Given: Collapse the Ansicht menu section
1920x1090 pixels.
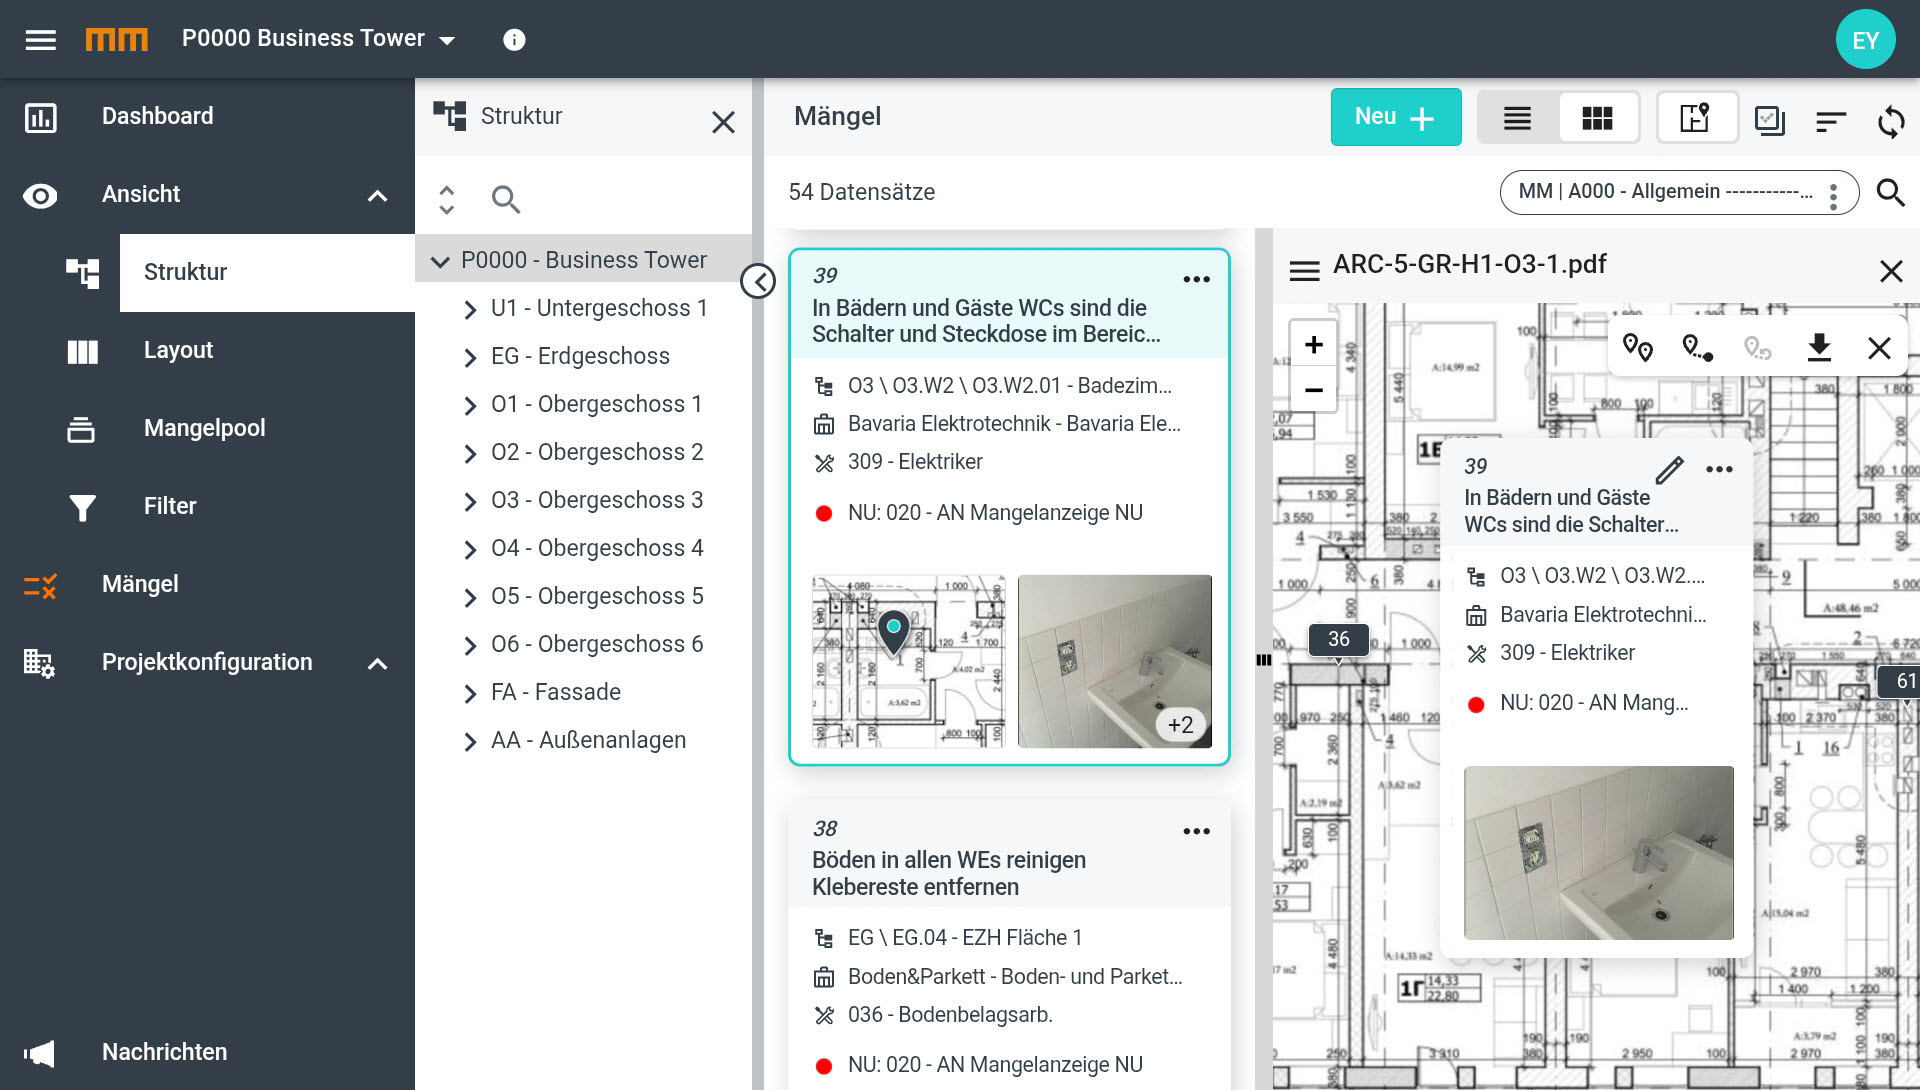Looking at the screenshot, I should click(x=377, y=196).
